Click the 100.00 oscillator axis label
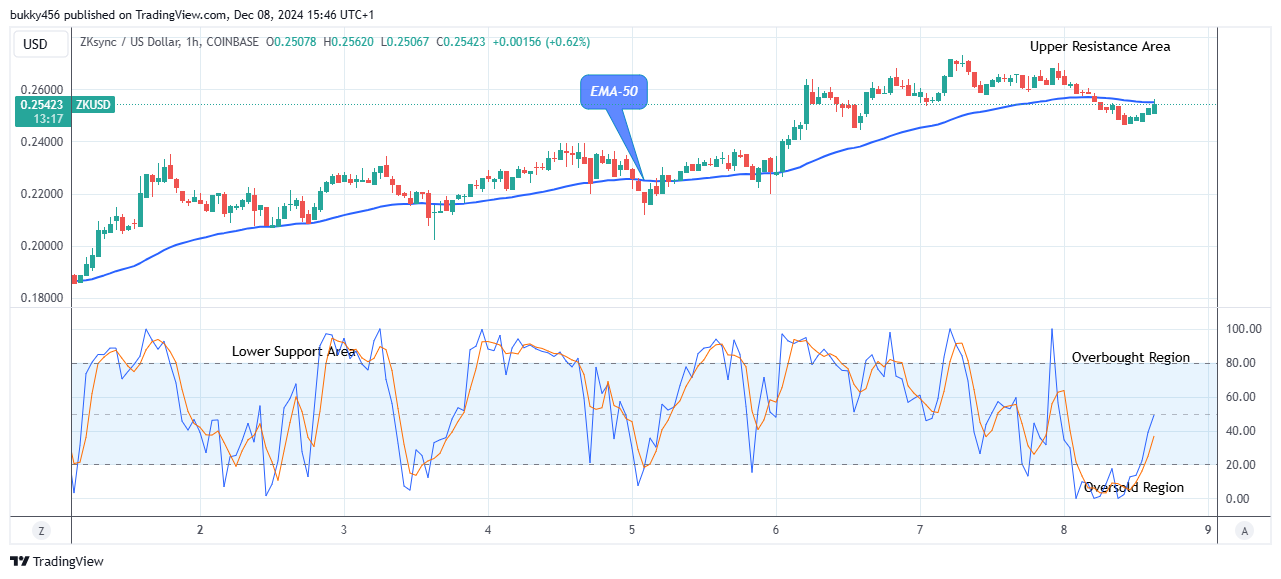This screenshot has height=579, width=1281. 1243,328
